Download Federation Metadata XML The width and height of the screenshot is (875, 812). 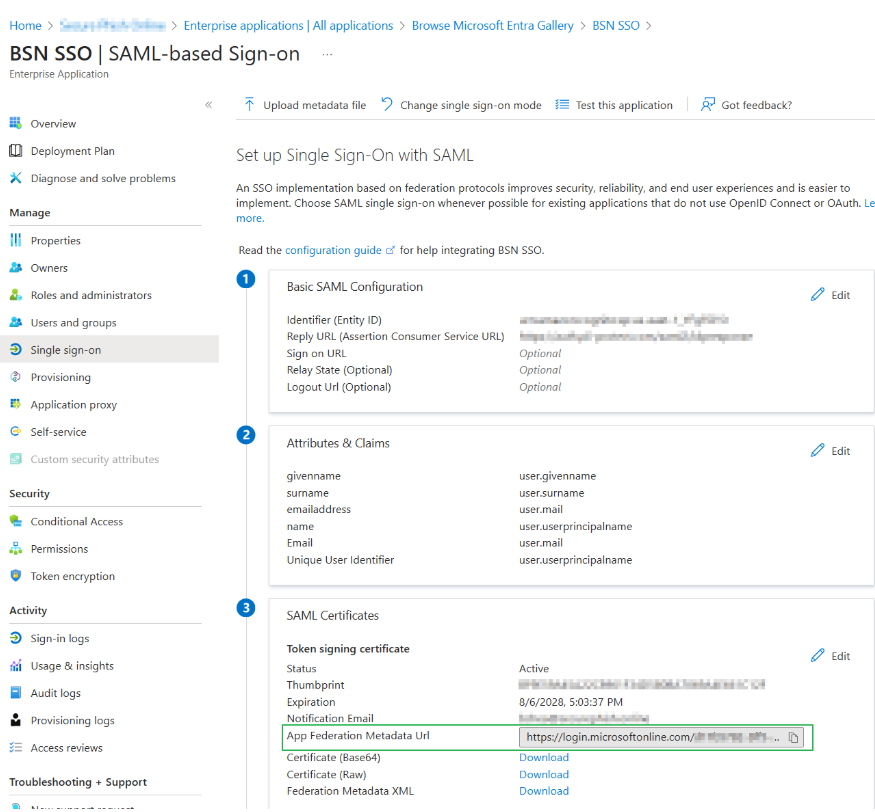(544, 791)
